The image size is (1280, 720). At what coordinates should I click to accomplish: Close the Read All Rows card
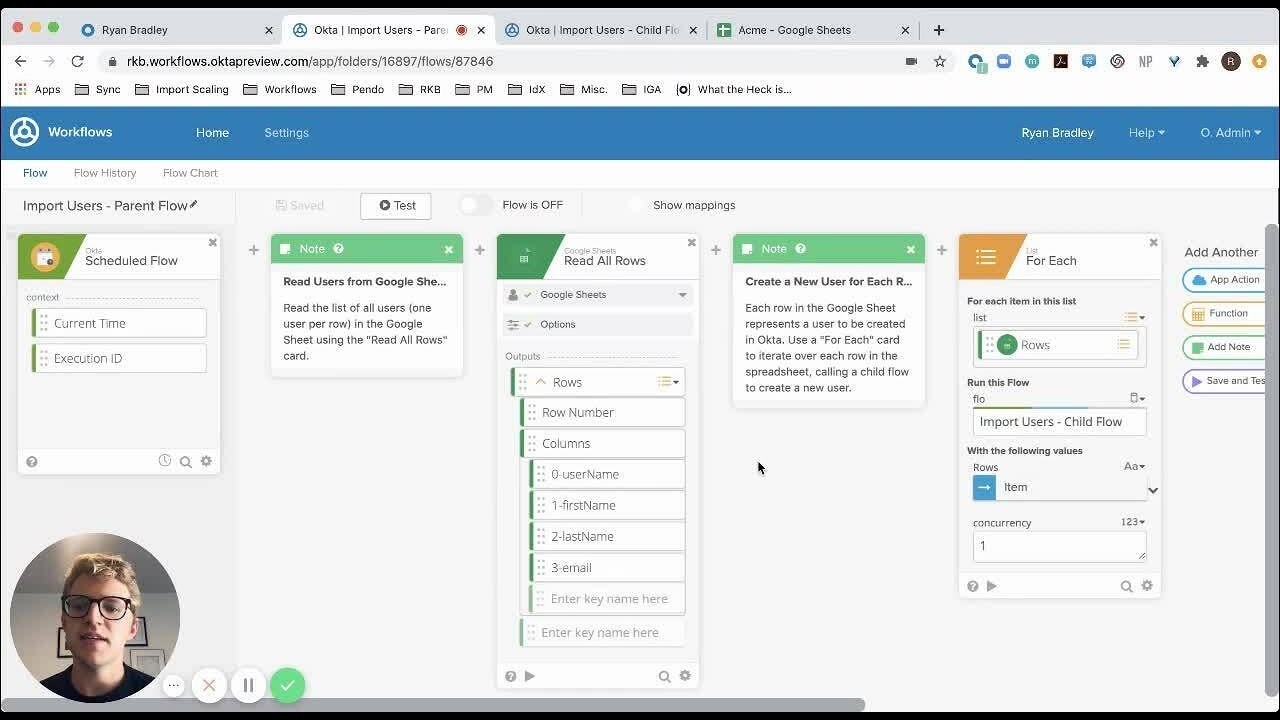691,242
